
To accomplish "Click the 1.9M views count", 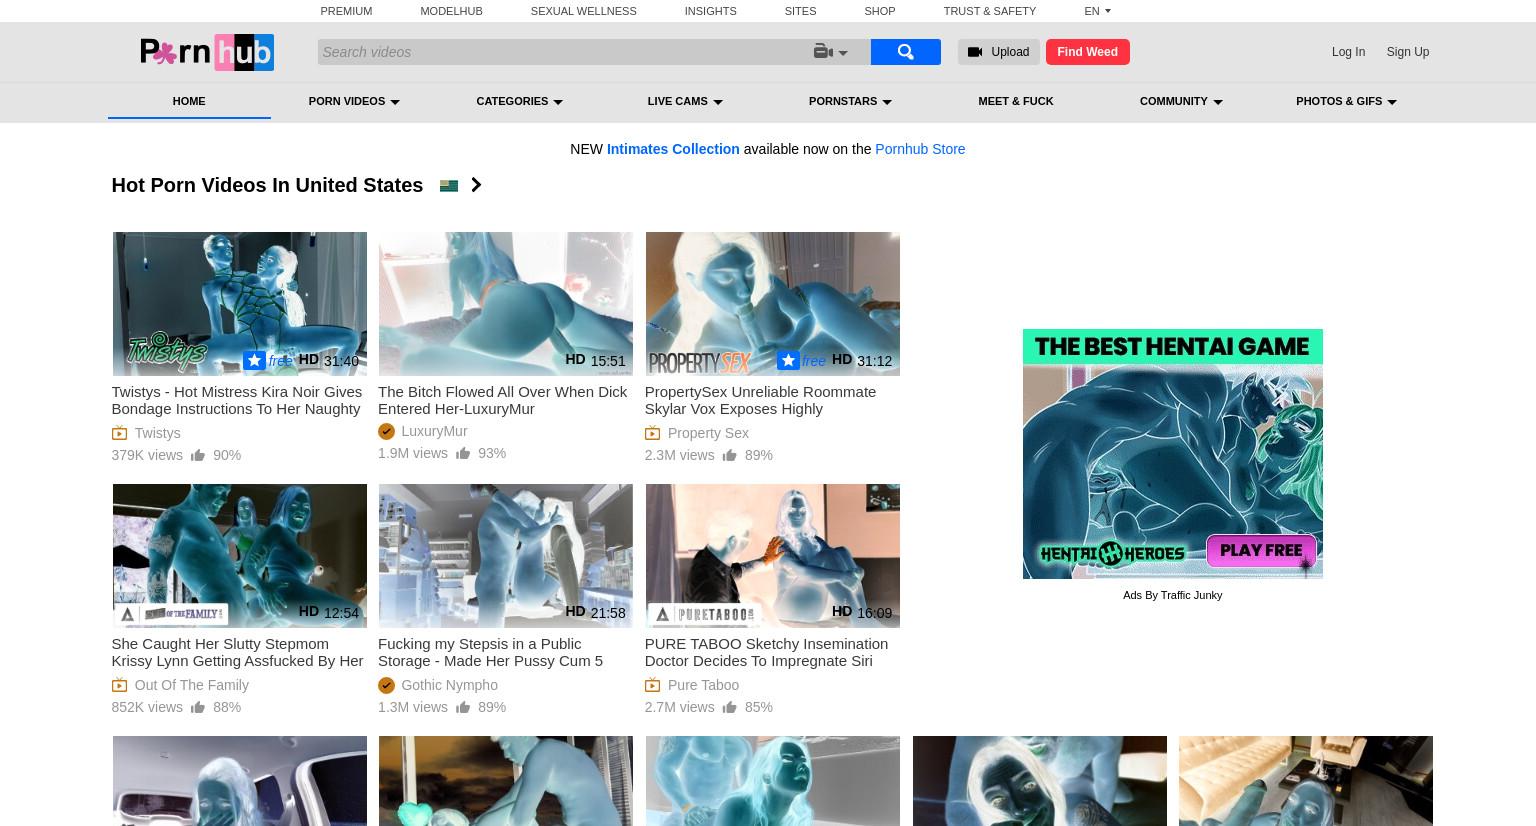I will [412, 453].
